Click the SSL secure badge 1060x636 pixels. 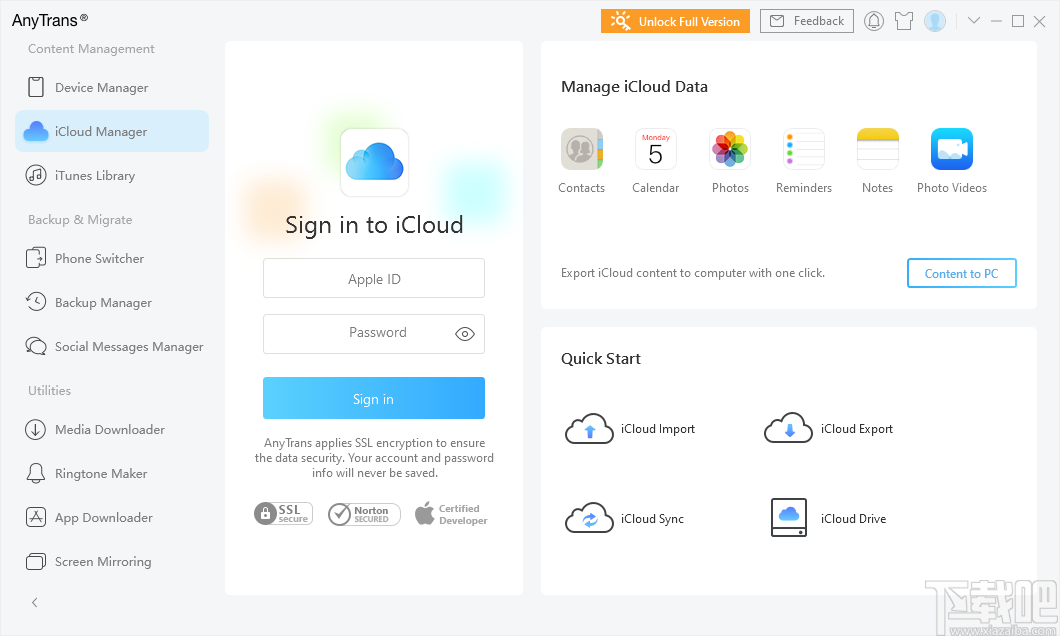[x=283, y=514]
